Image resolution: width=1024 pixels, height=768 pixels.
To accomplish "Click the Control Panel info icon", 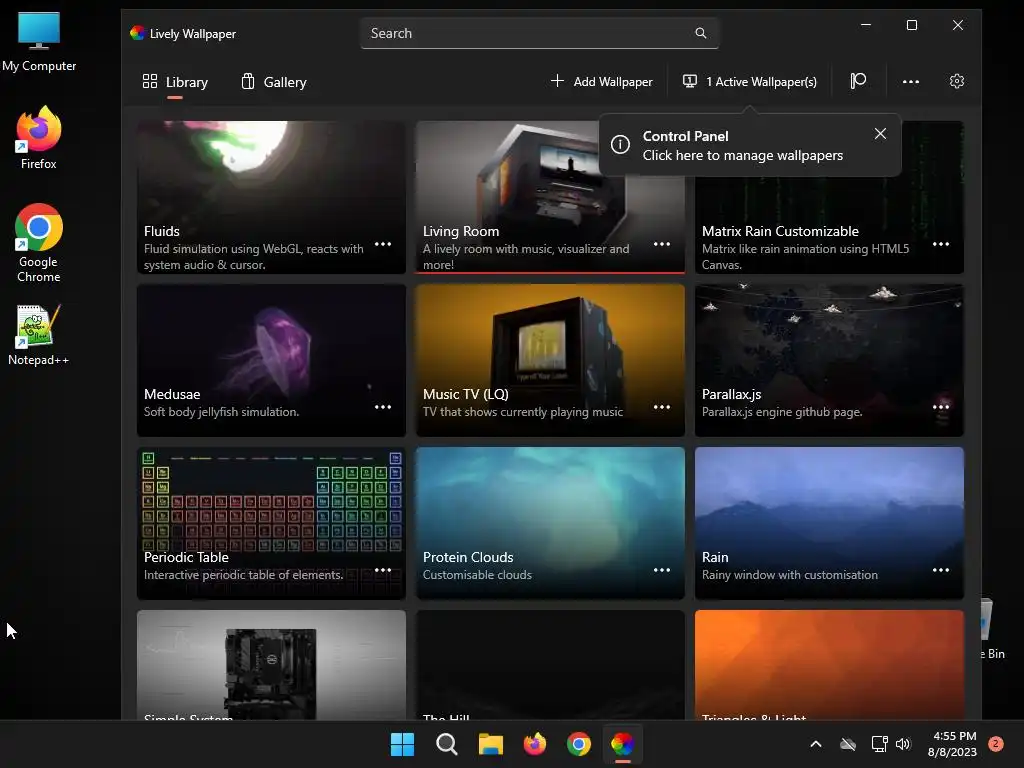I will pos(620,145).
